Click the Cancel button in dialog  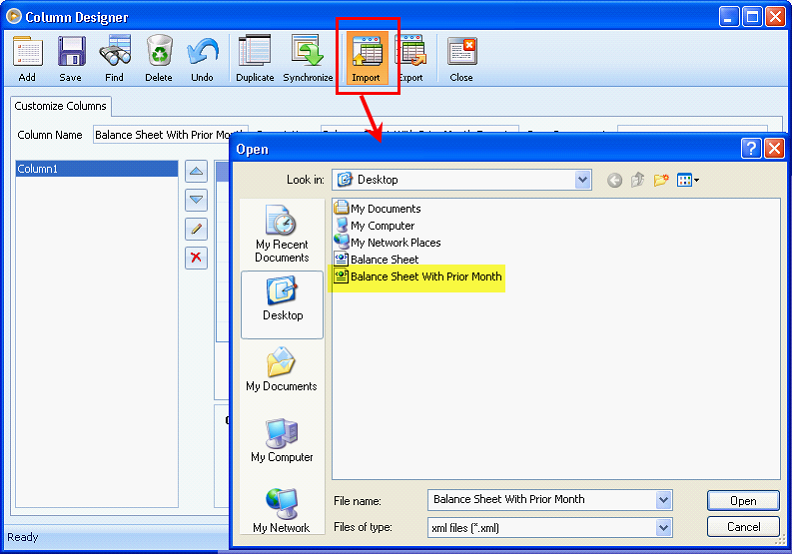click(x=743, y=527)
